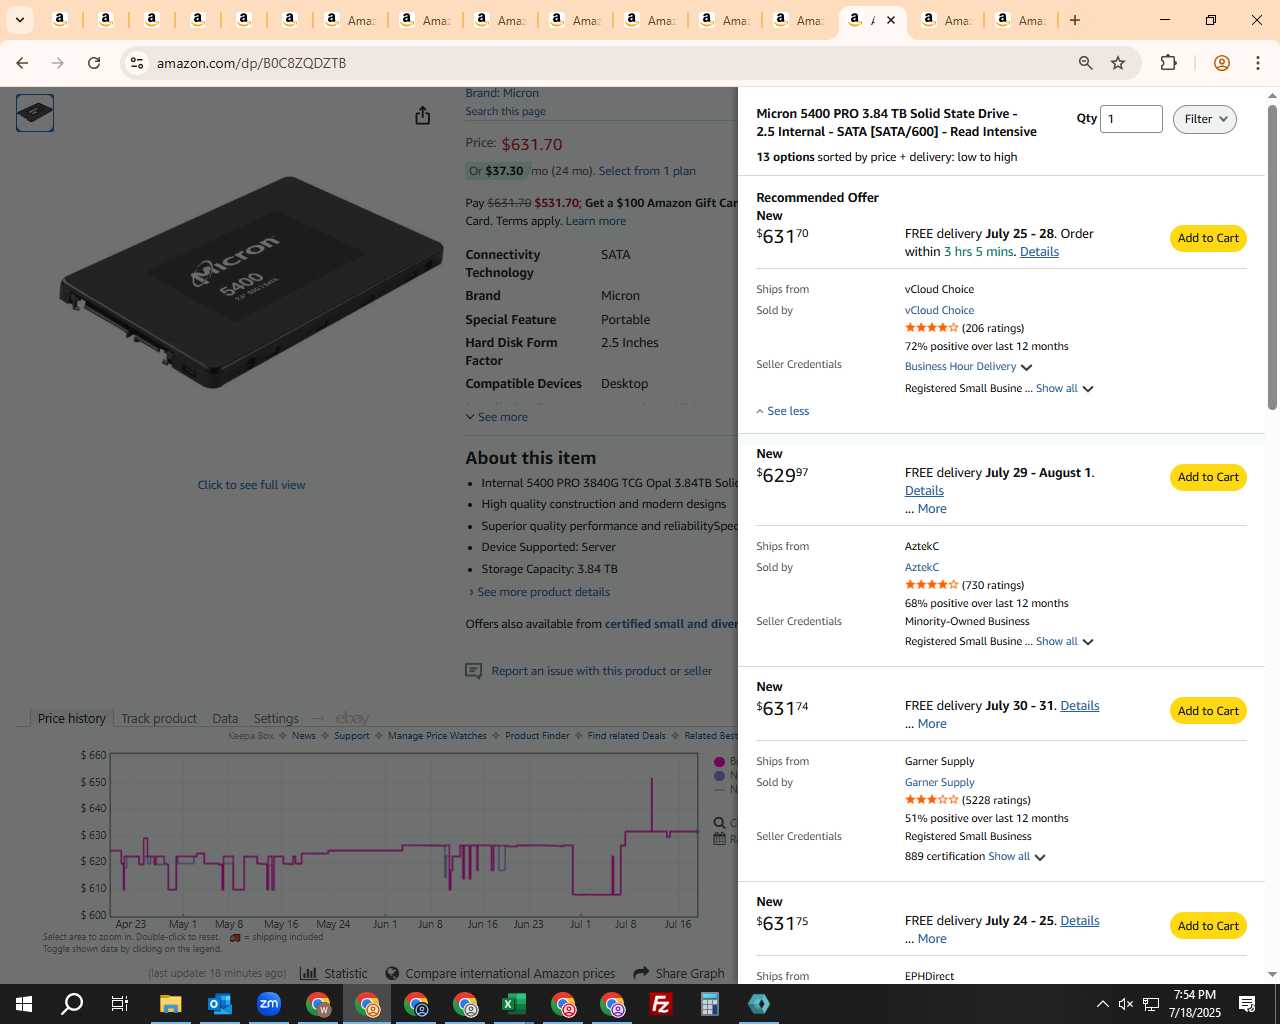Open the Chrome three-dot menu
The image size is (1280, 1024).
coord(1258,63)
